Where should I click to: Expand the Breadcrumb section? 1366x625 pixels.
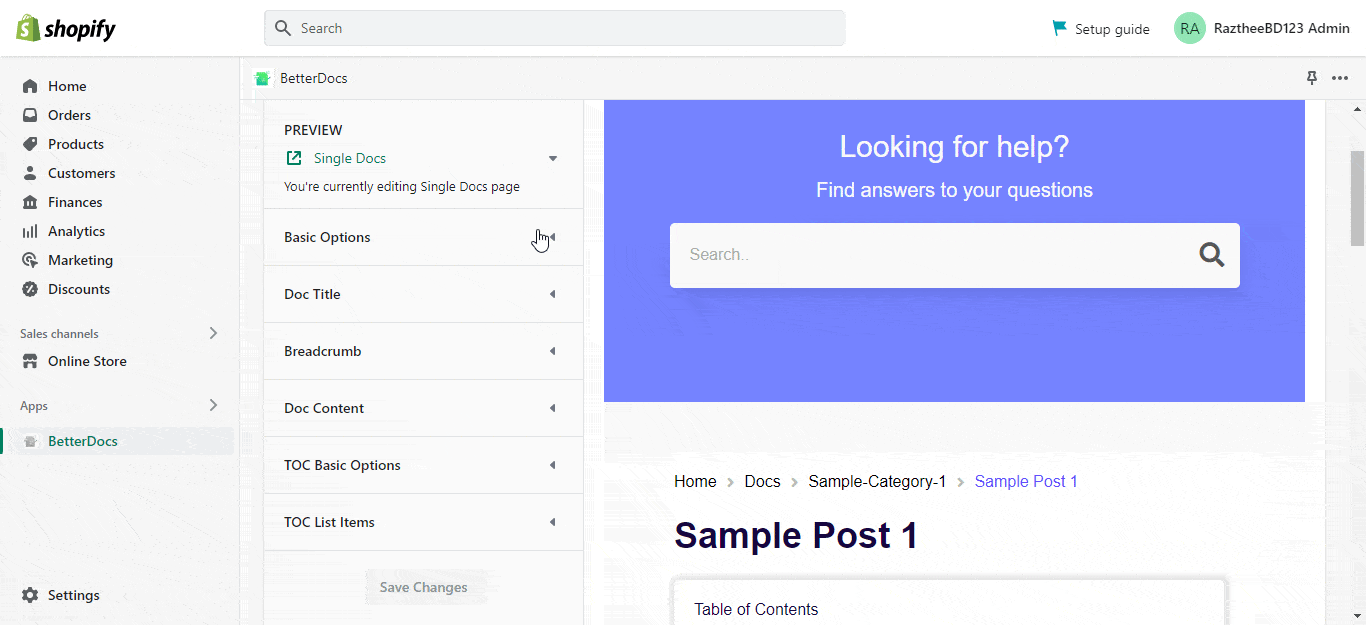coord(423,351)
